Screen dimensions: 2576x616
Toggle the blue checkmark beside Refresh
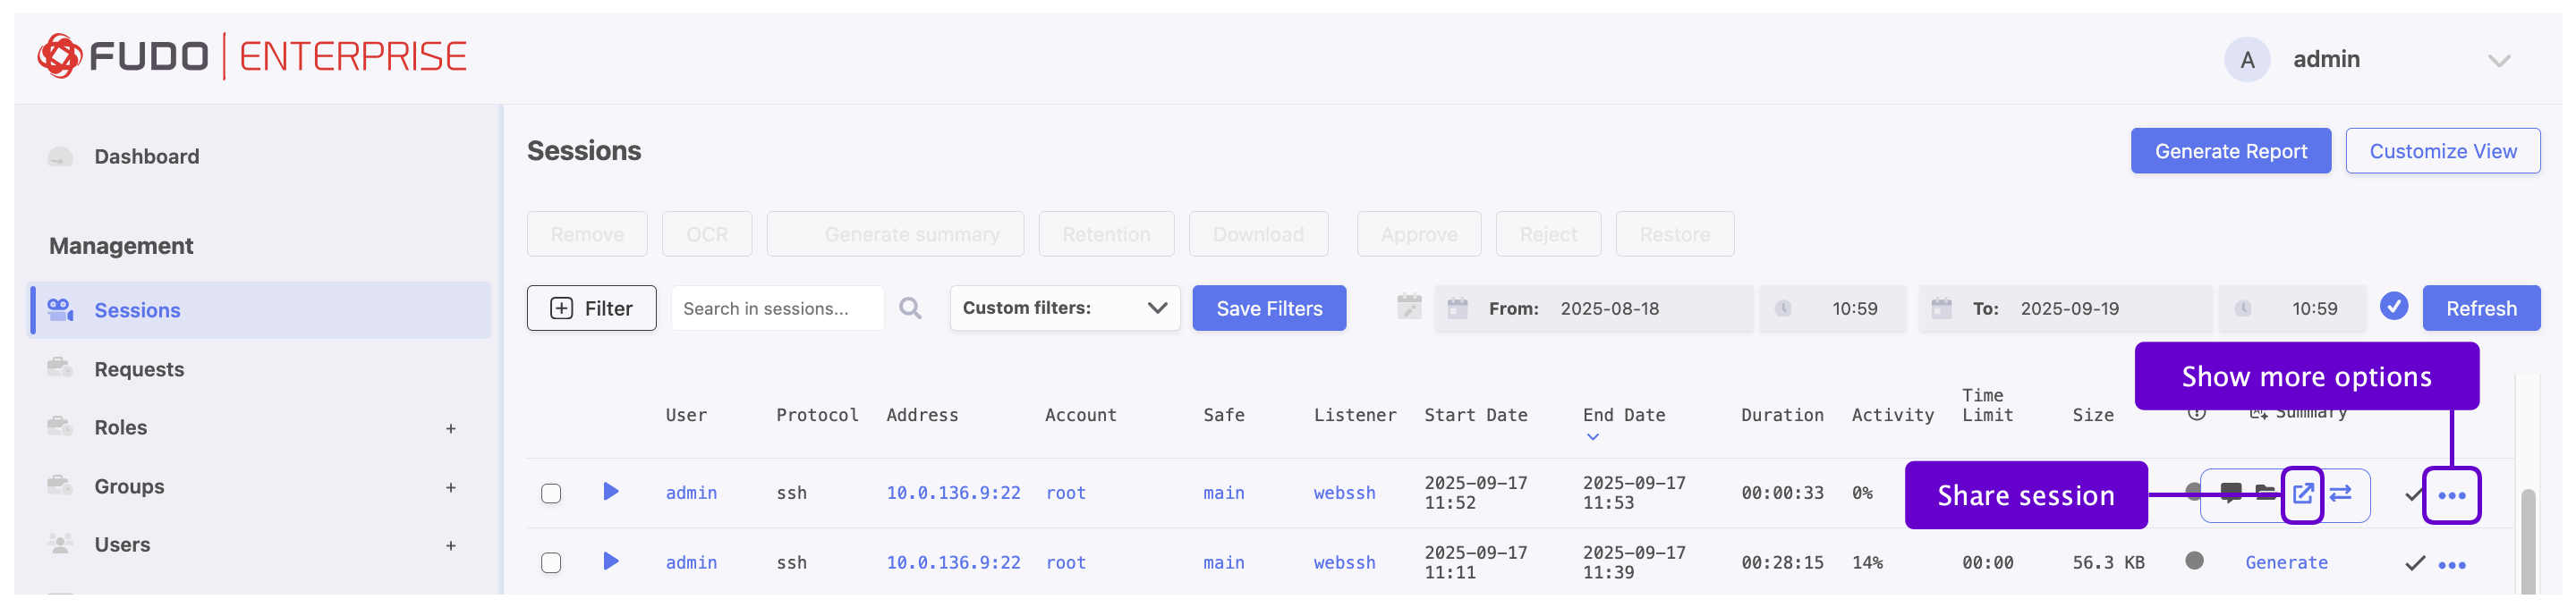[2394, 307]
